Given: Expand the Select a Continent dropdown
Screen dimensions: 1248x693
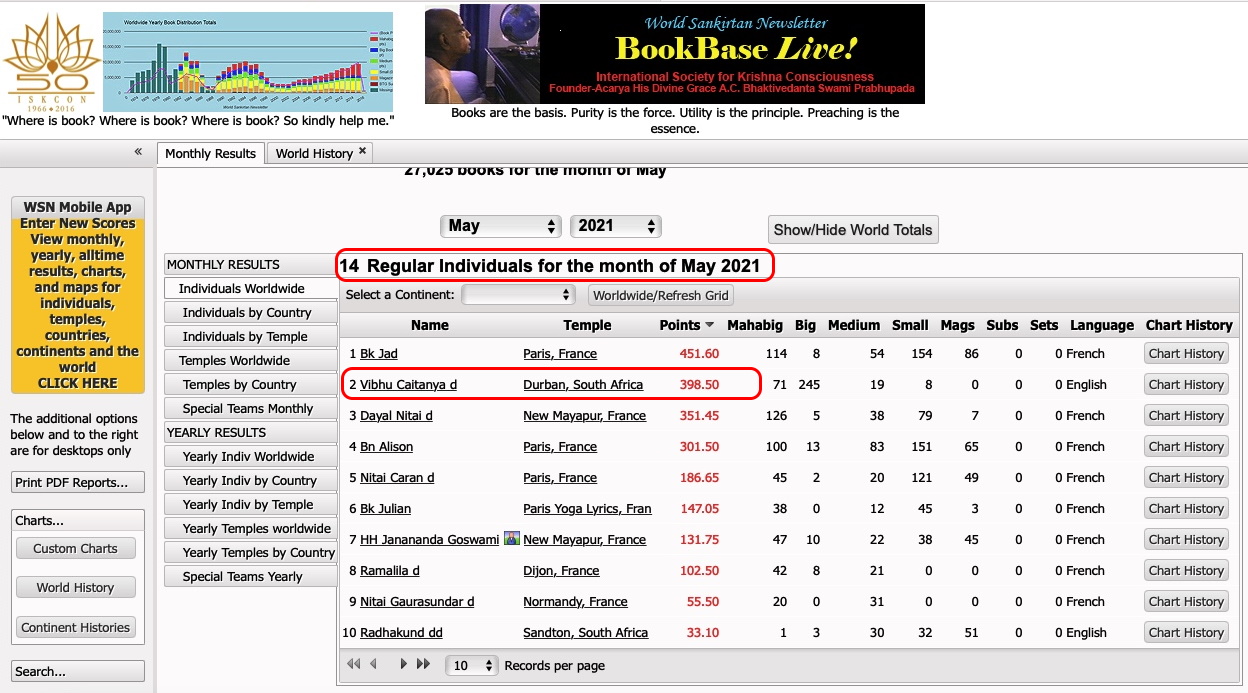Looking at the screenshot, I should [x=518, y=295].
